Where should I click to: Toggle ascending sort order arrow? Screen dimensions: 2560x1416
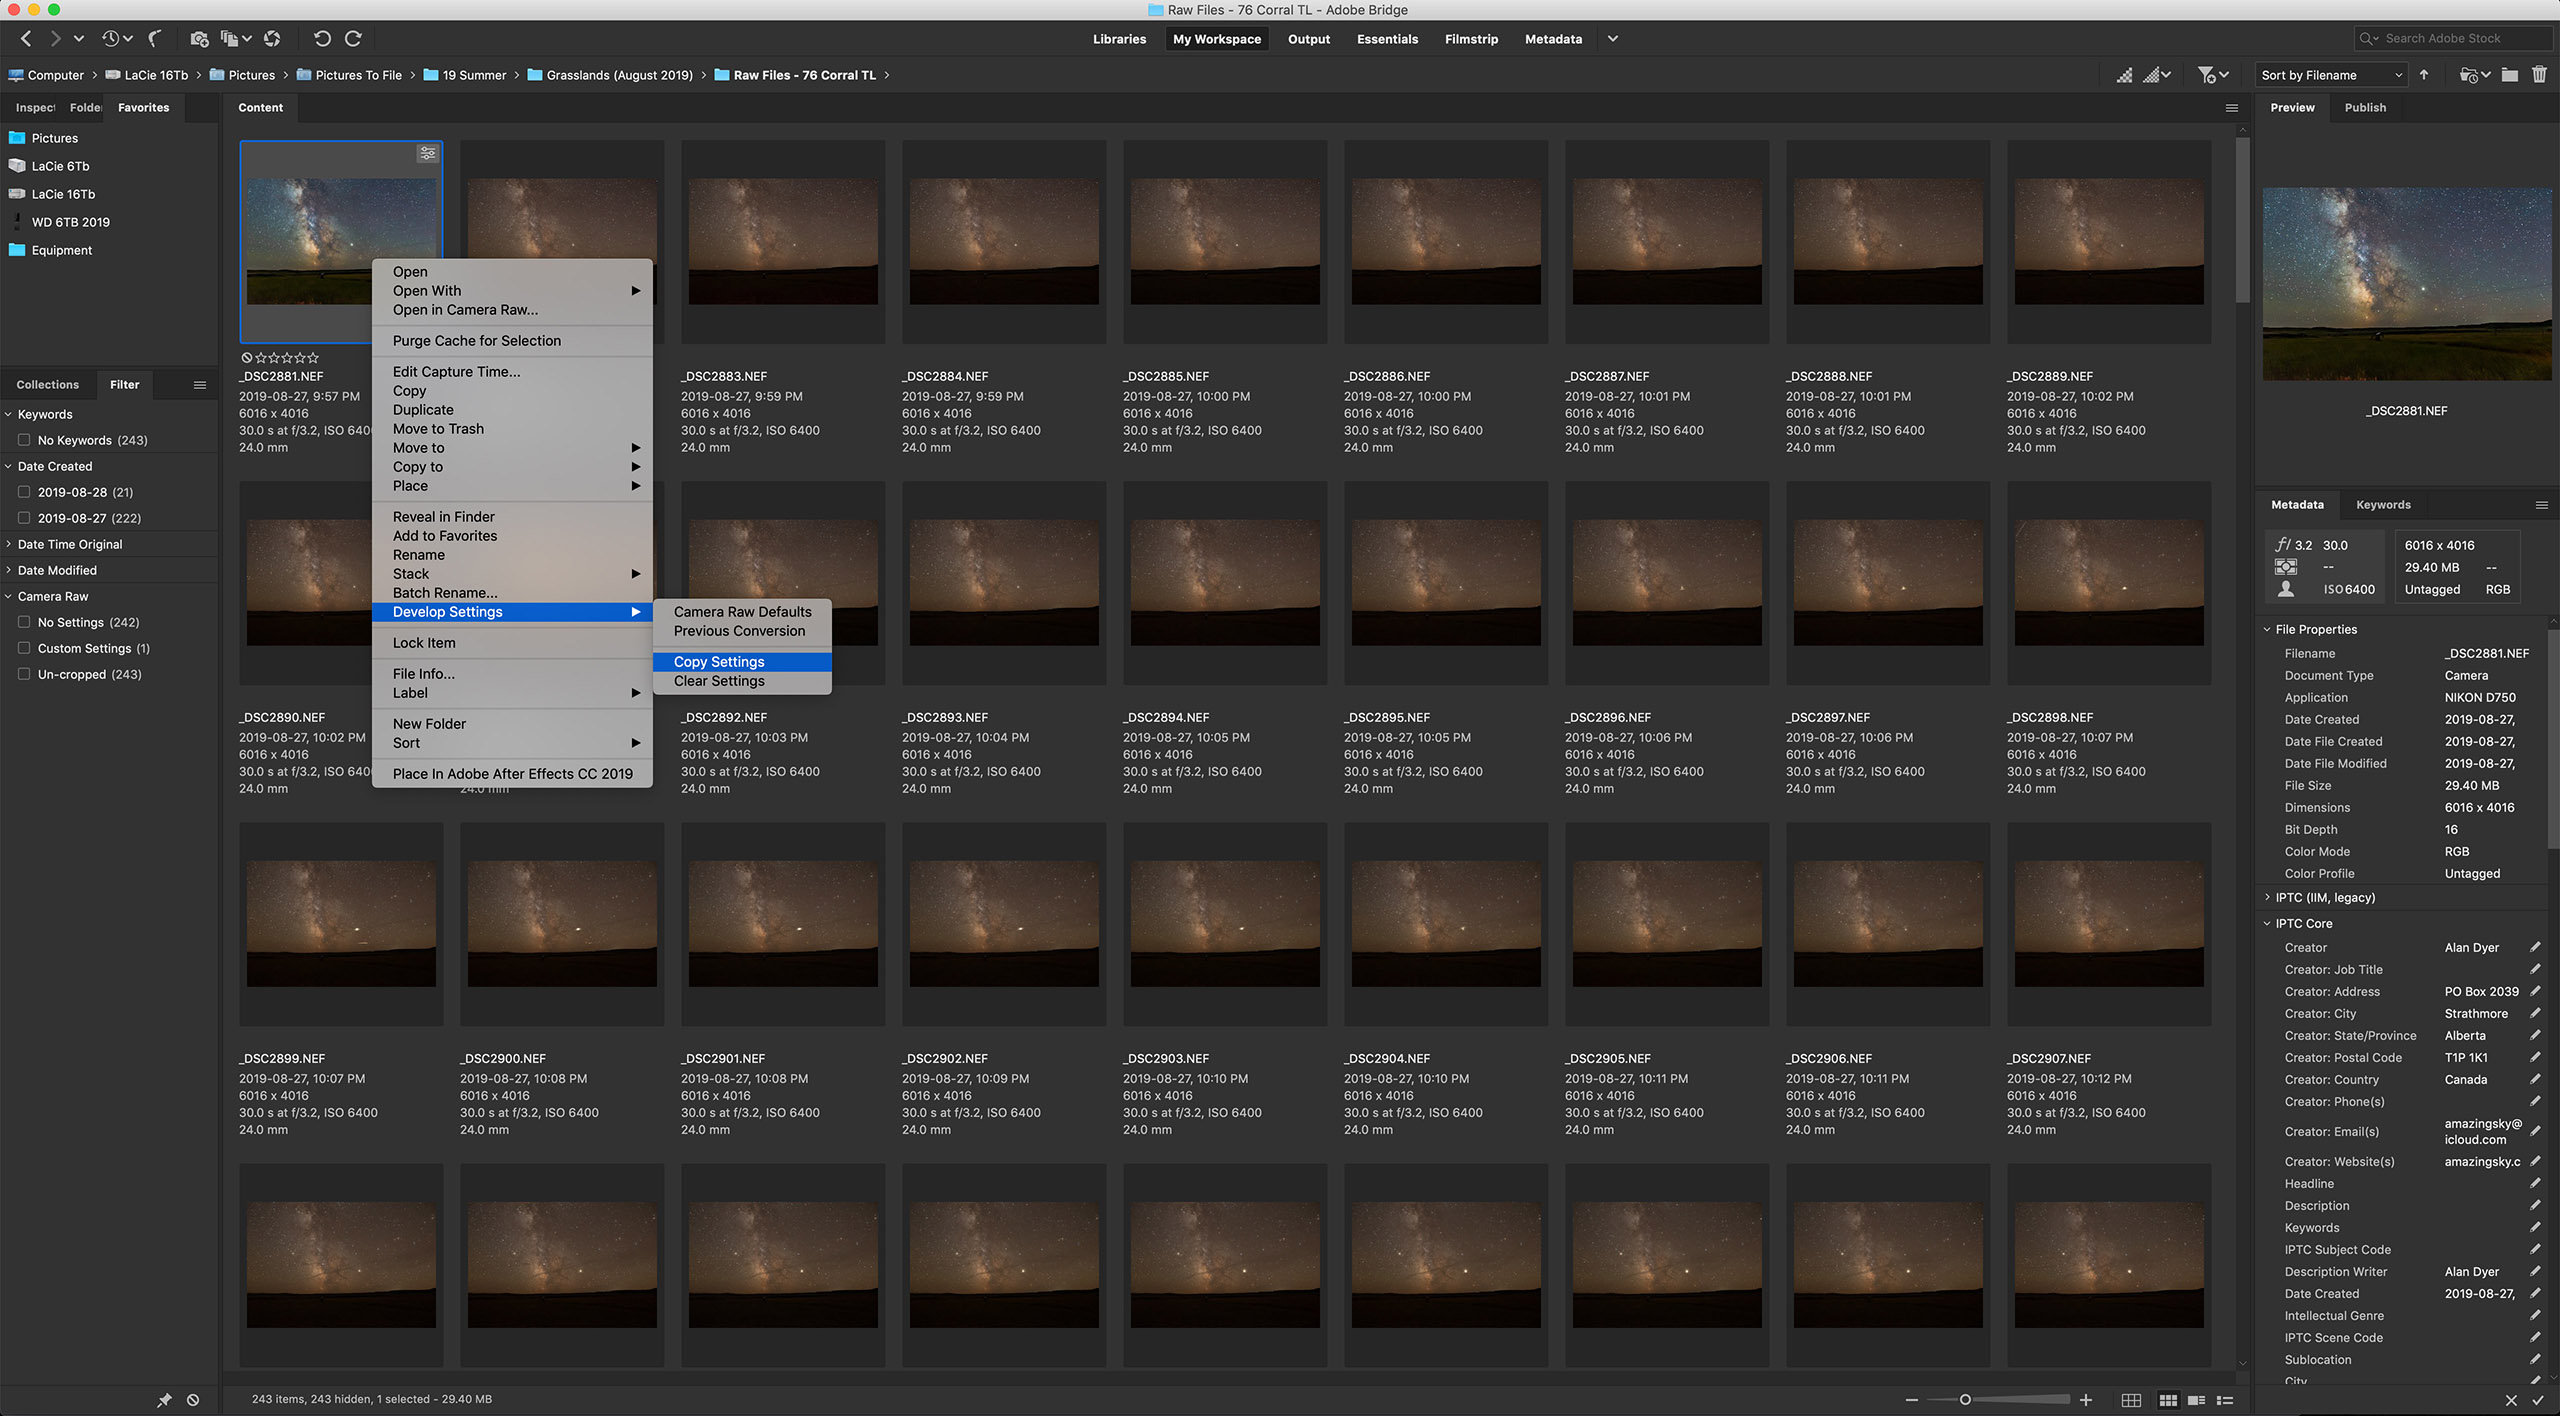pos(2424,75)
